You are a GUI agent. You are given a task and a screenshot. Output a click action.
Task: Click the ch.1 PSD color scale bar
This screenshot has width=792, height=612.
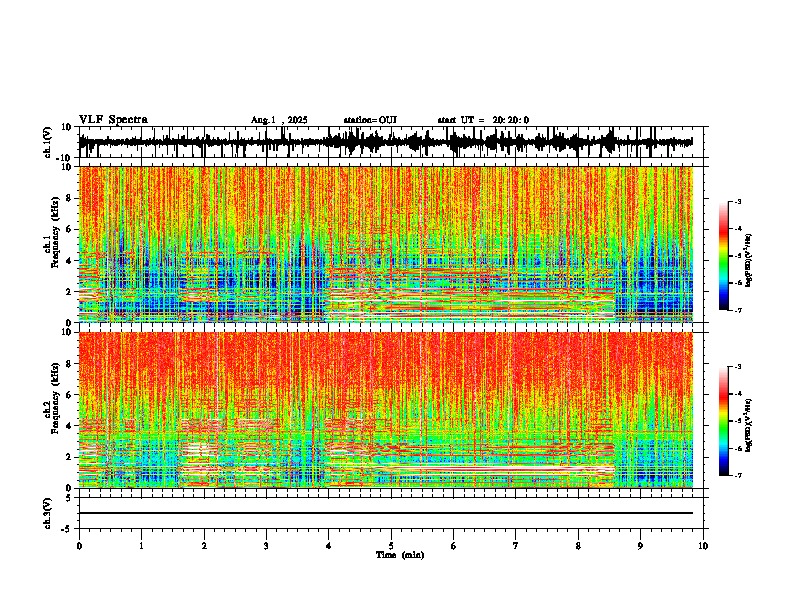click(724, 256)
